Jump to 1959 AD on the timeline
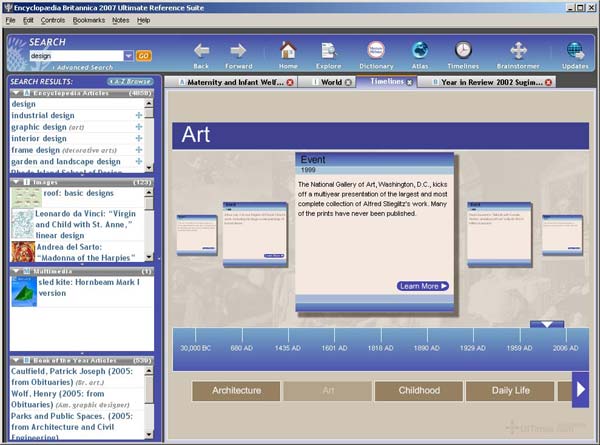This screenshot has width=600, height=445. (x=519, y=348)
